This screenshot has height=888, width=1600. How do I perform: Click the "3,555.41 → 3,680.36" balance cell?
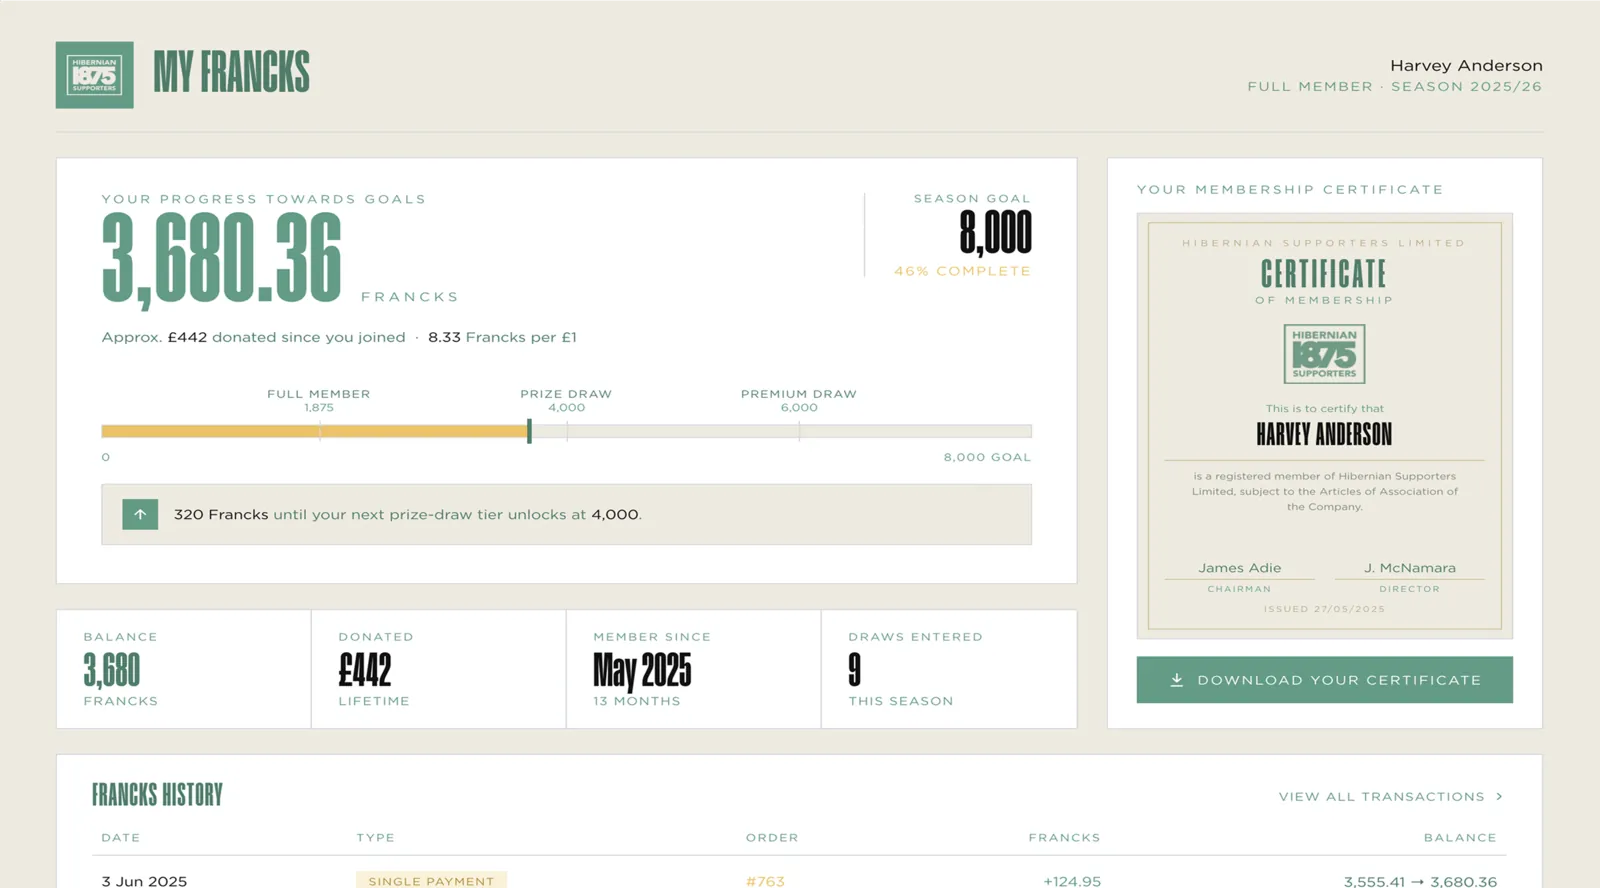pyautogui.click(x=1420, y=881)
